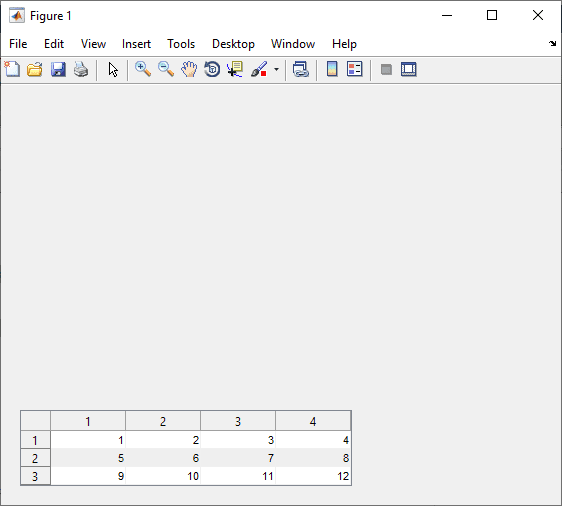Click column header 3 in table
Screen dimensions: 562x506
pos(238,421)
